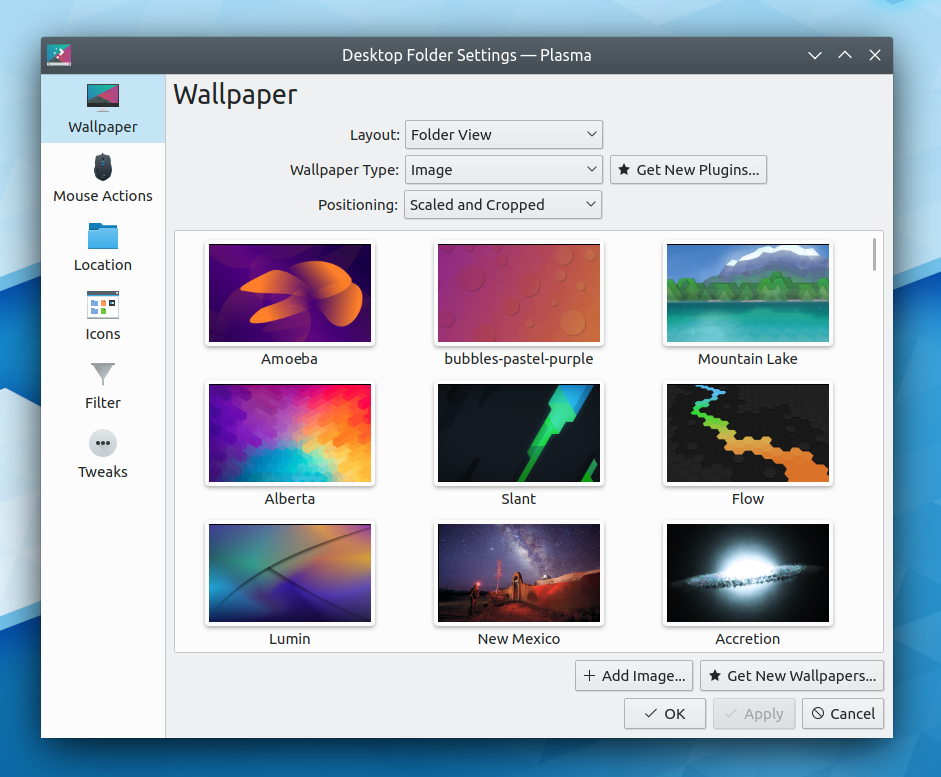The width and height of the screenshot is (941, 777).
Task: Click the Add Image button
Action: coord(634,676)
